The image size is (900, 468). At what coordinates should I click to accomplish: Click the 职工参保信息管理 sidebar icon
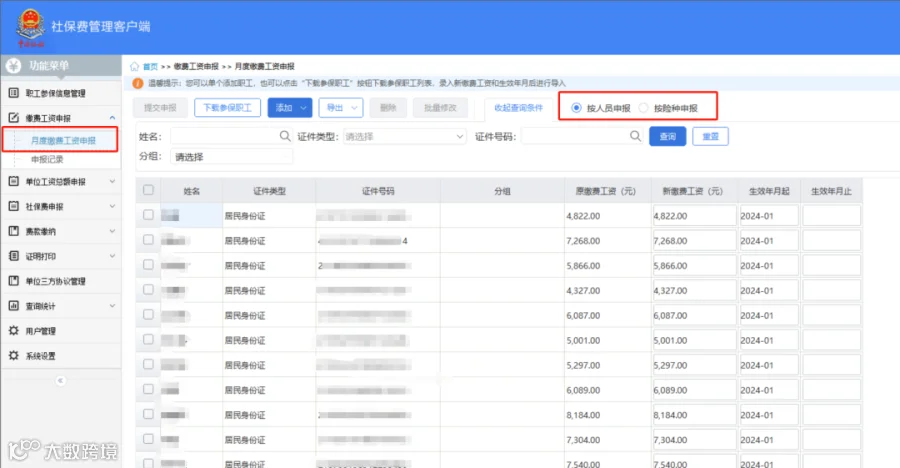point(14,93)
